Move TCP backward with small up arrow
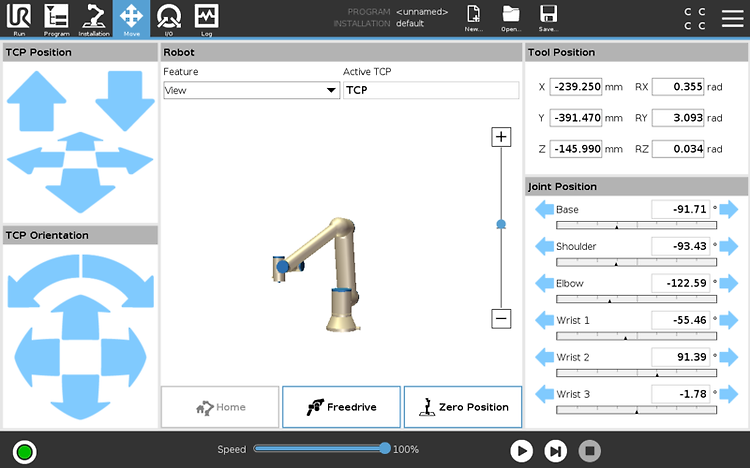 [x=80, y=142]
